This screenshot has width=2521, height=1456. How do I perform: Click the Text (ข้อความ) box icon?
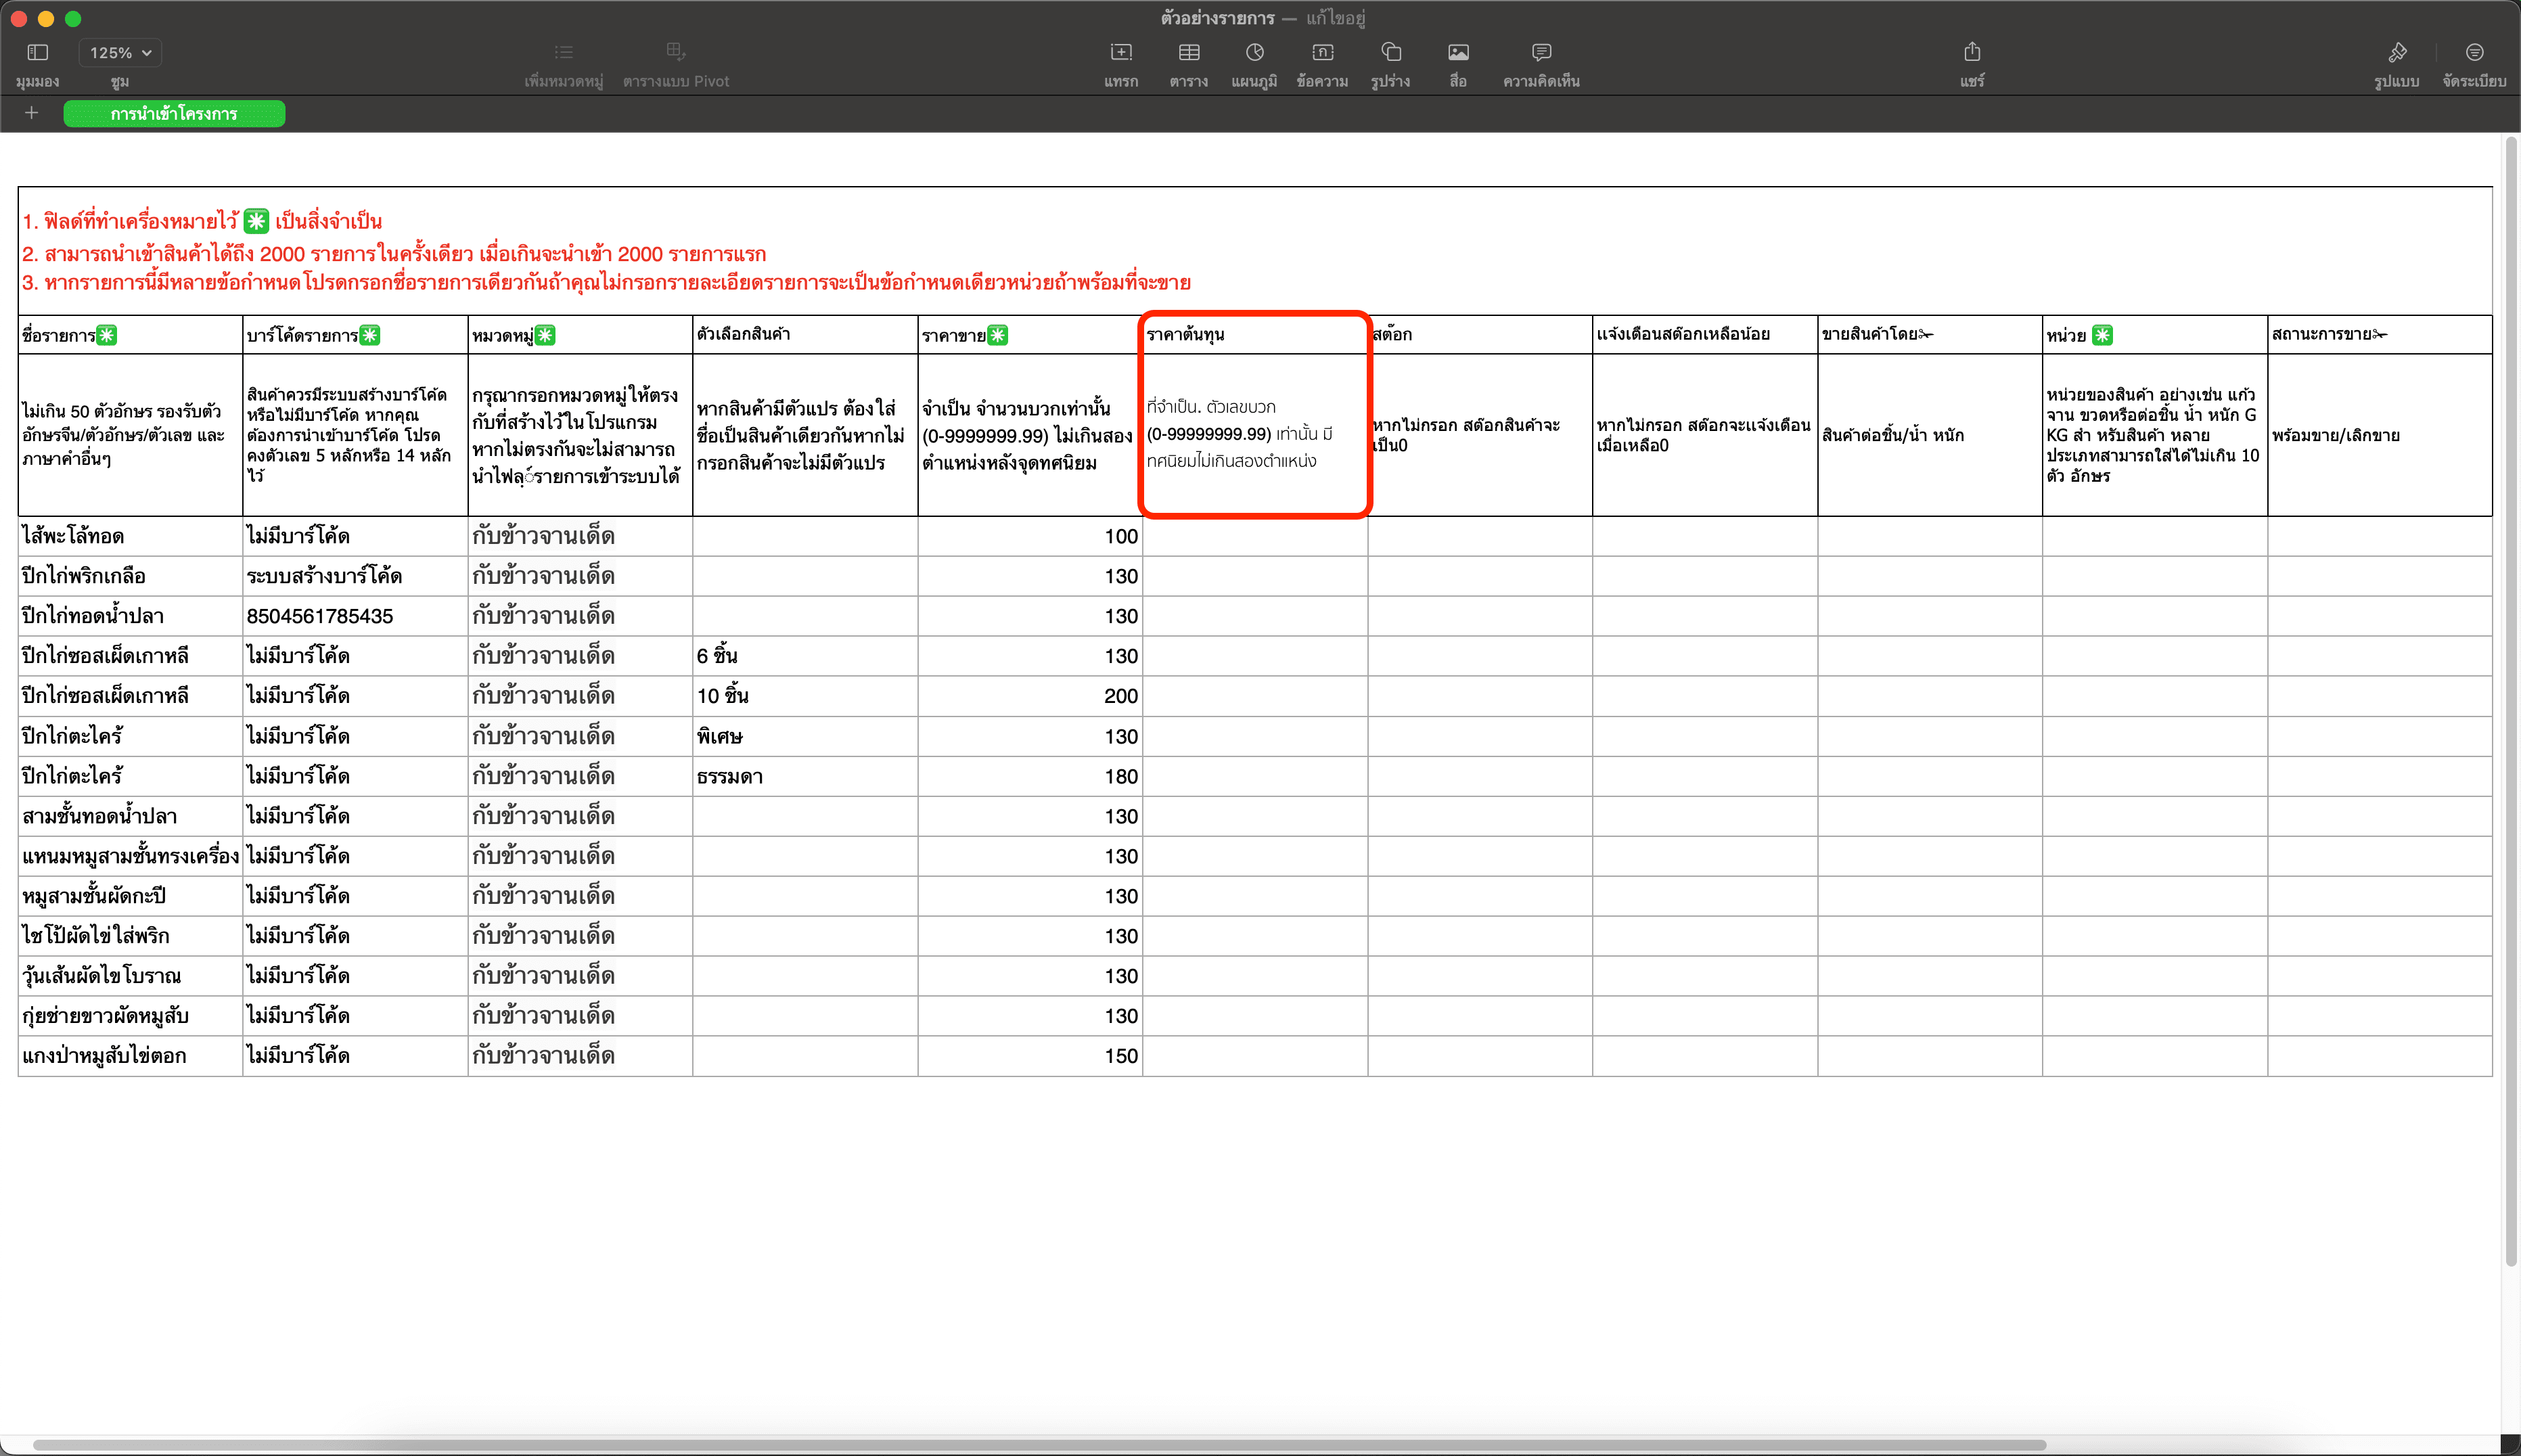tap(1322, 53)
